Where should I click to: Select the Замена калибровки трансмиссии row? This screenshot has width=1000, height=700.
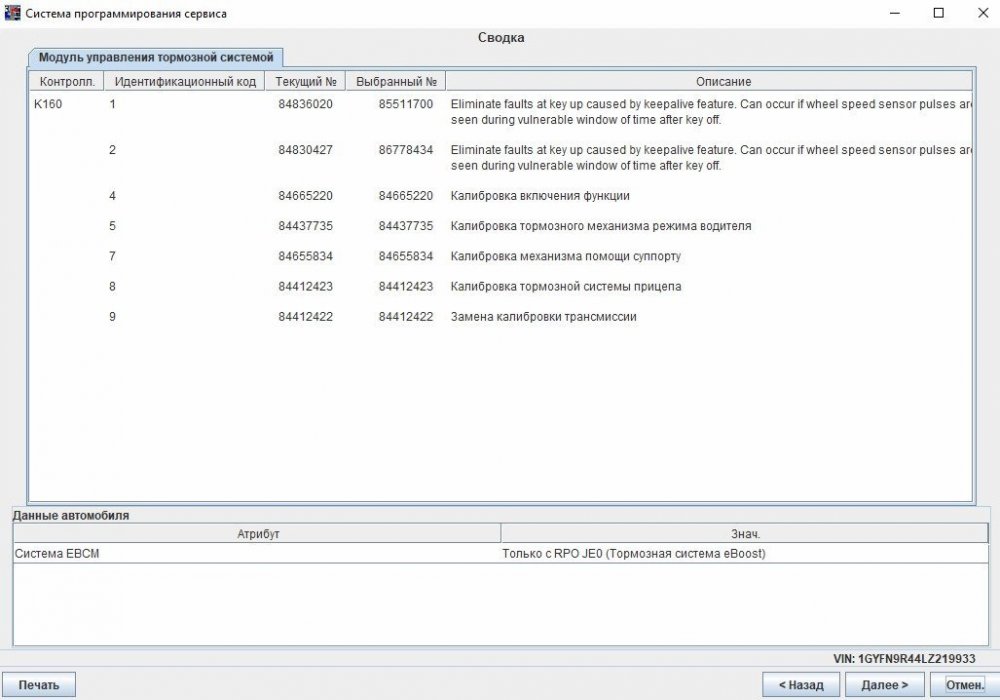543,317
